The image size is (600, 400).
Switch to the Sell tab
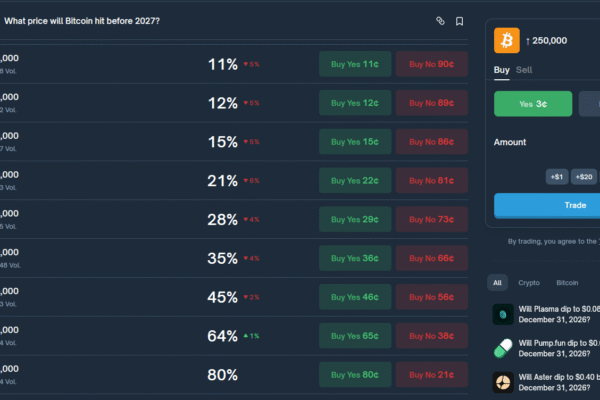click(x=524, y=70)
